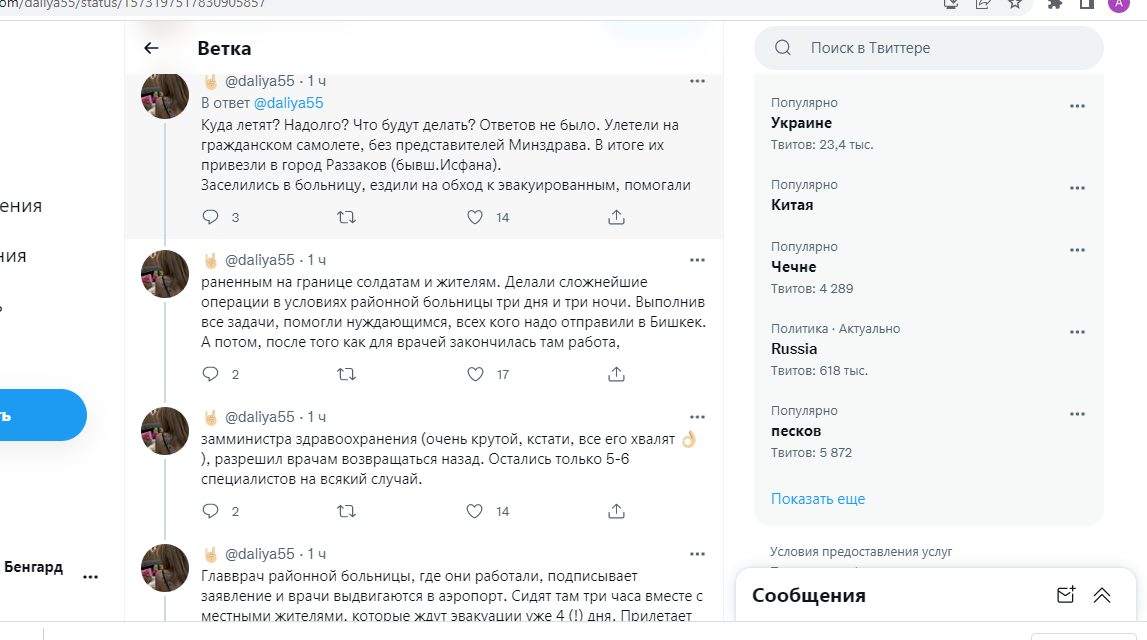Reply to the tweet starting with Куда летят
Screen dimensions: 1147x640
pyautogui.click(x=210, y=217)
